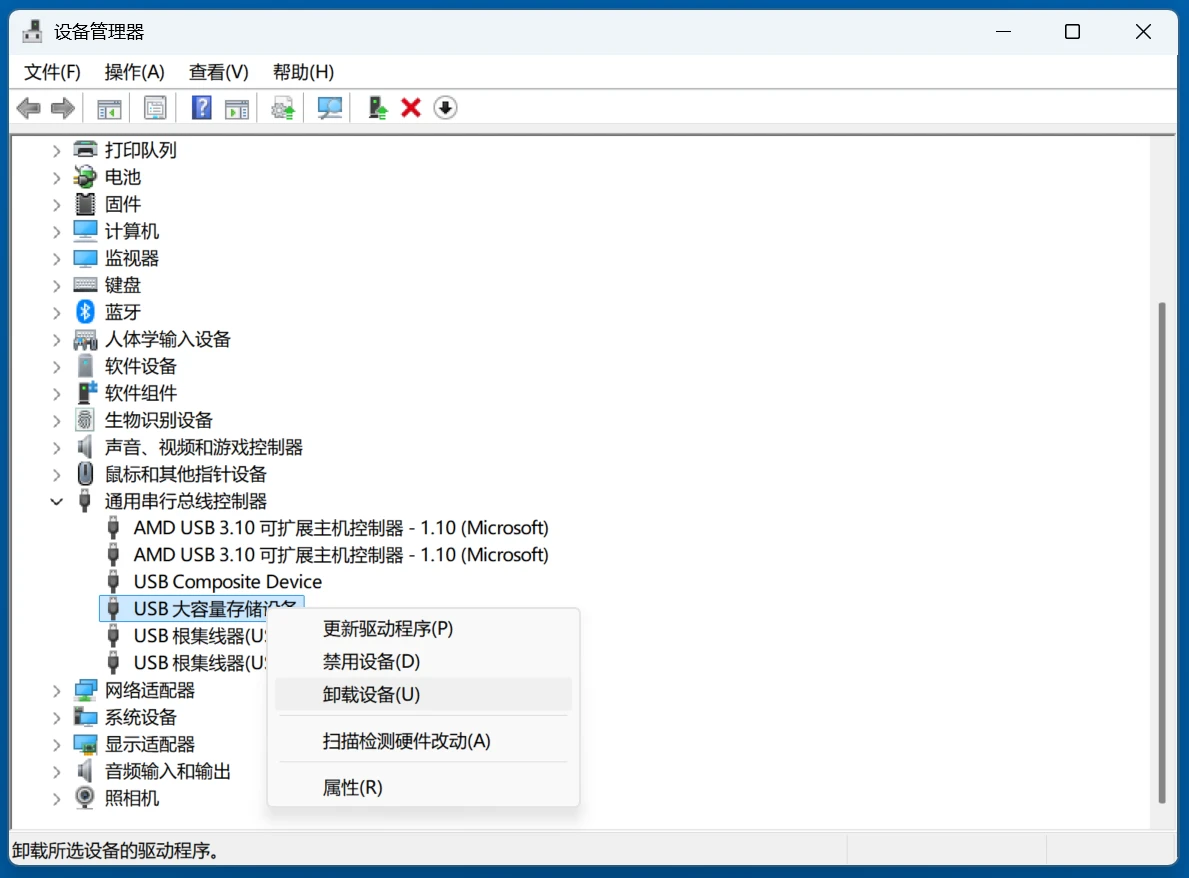Expand the 网络适配器 category
This screenshot has width=1189, height=878.
(57, 691)
